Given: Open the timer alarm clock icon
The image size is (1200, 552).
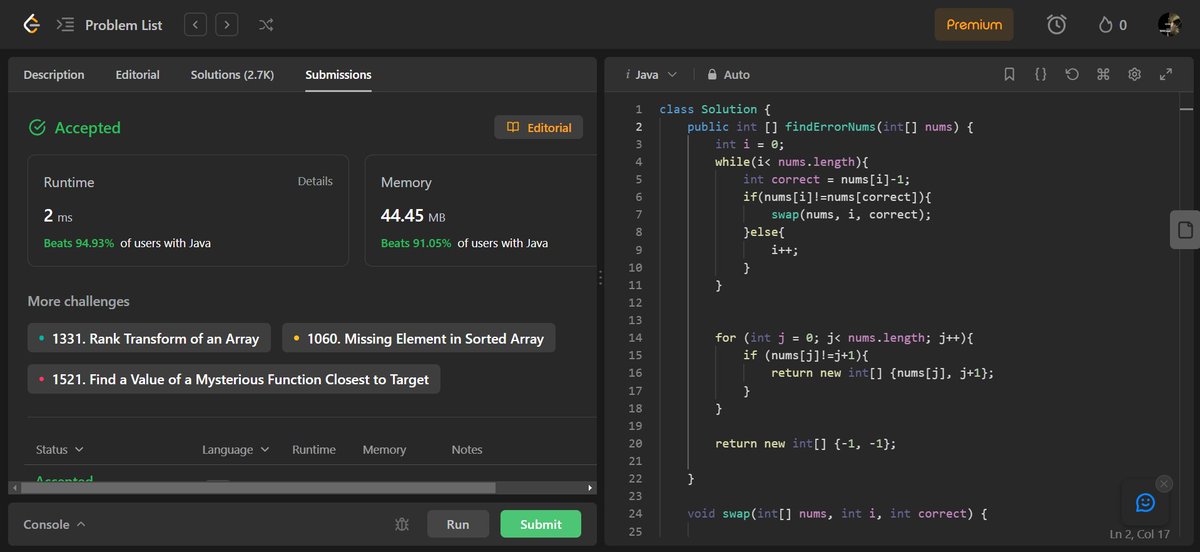Looking at the screenshot, I should [1056, 25].
